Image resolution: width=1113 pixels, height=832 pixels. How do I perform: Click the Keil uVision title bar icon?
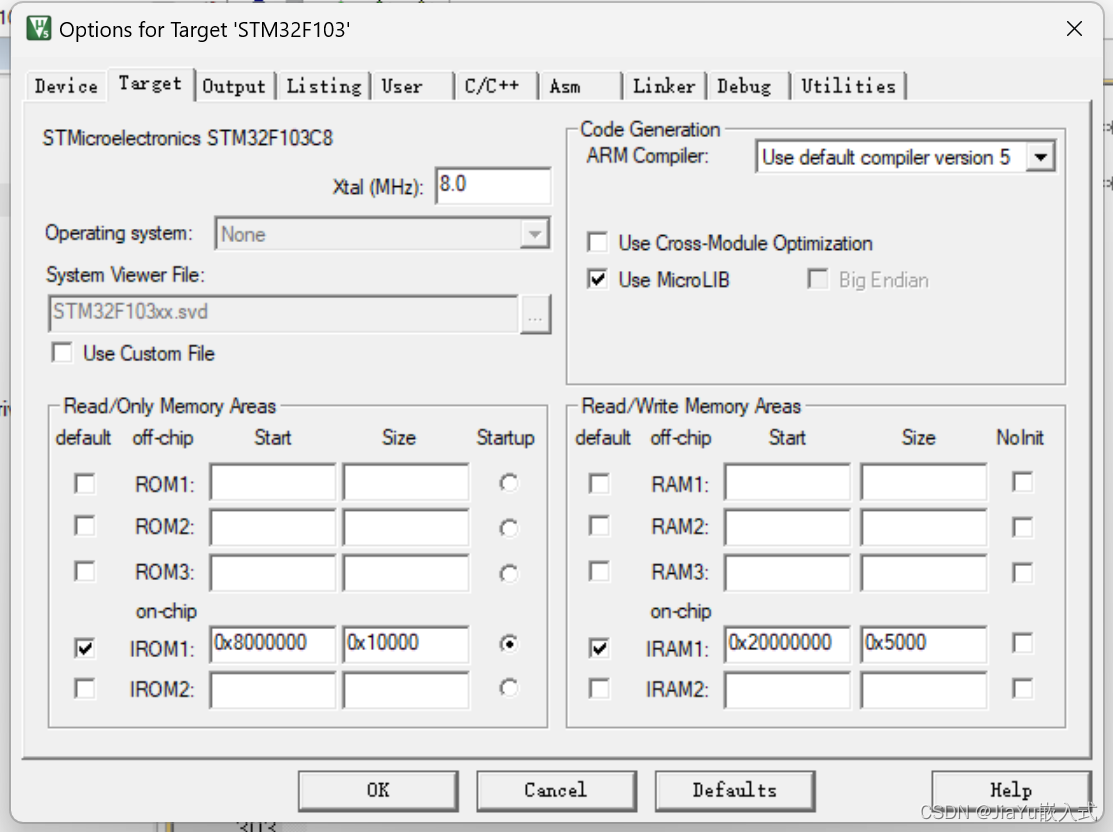[38, 29]
